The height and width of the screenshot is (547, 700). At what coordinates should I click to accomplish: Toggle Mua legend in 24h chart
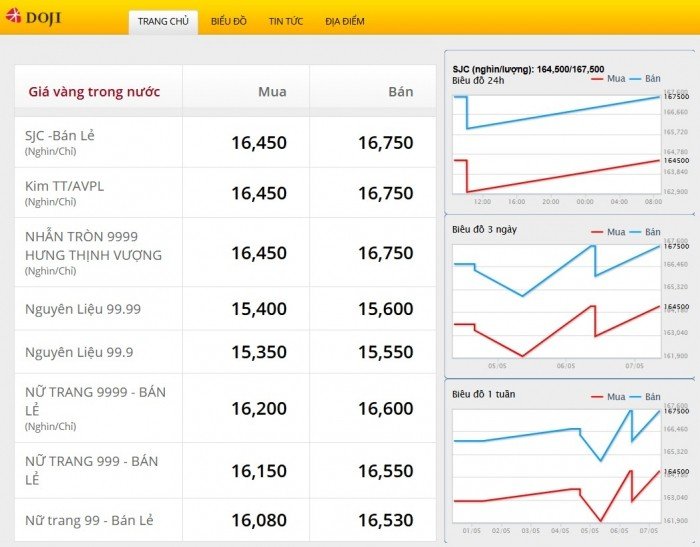(x=608, y=79)
